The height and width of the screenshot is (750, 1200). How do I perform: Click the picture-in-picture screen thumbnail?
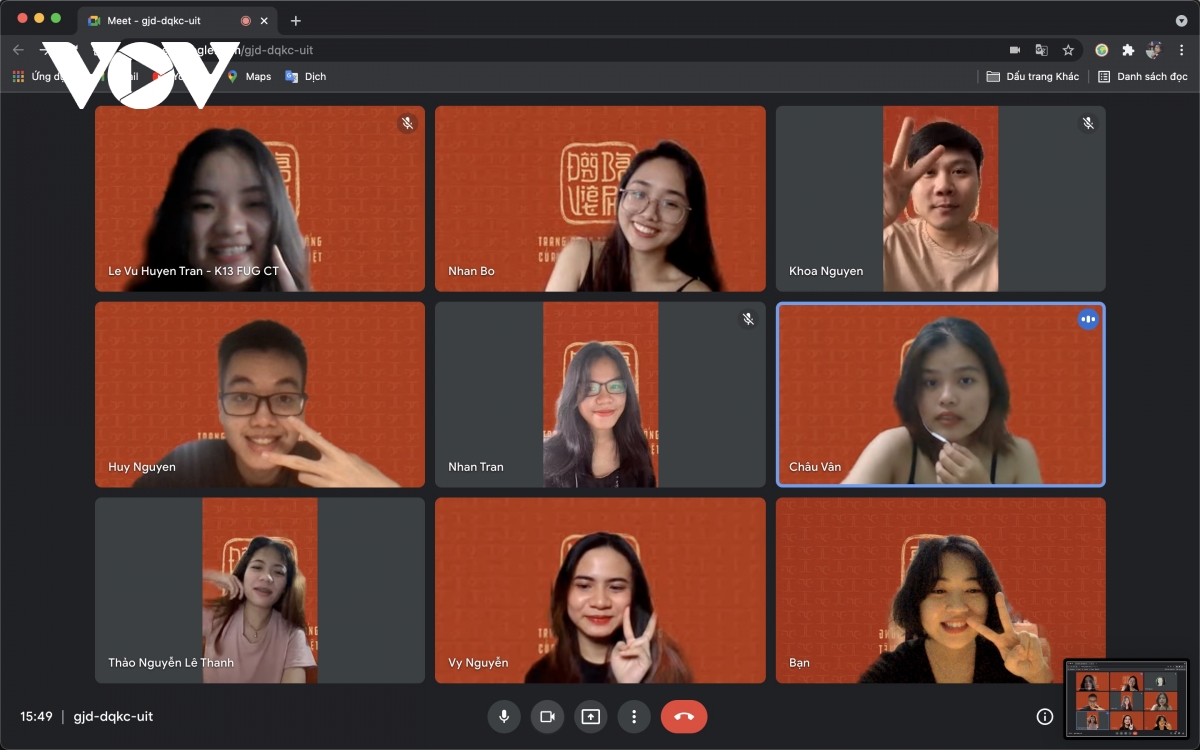[1126, 698]
